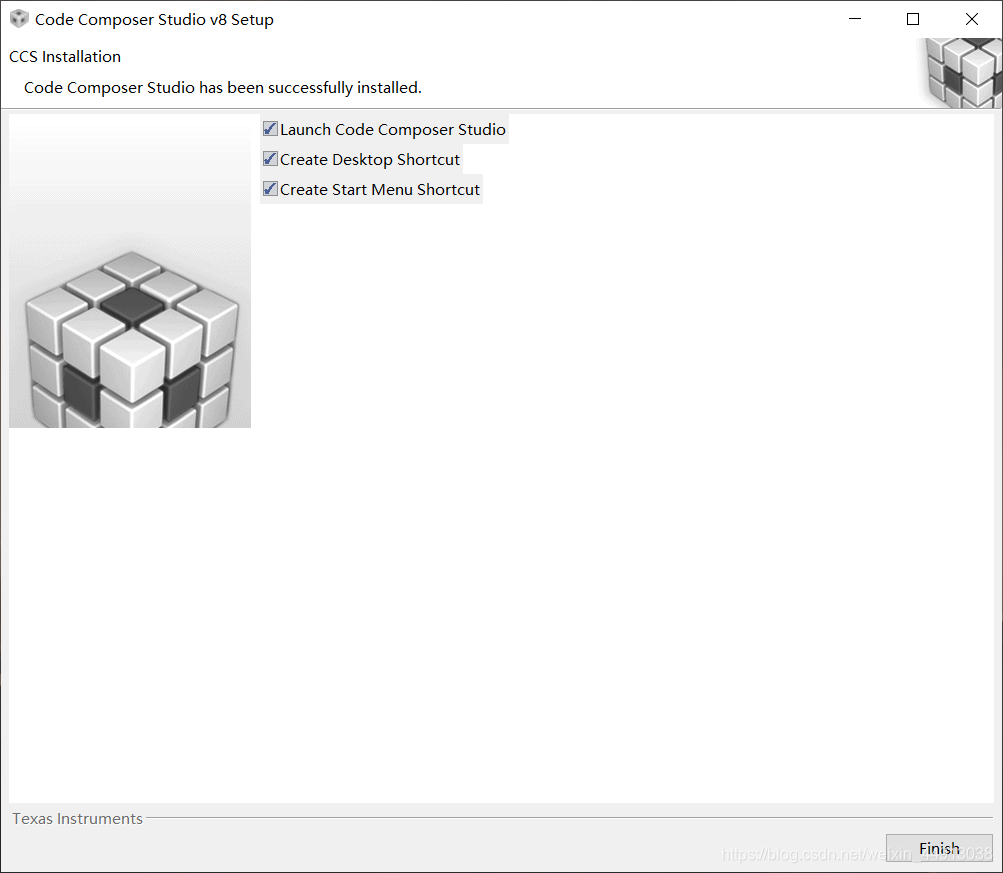Click 'CCS Installation' heading text
This screenshot has width=1003, height=873.
tap(65, 57)
